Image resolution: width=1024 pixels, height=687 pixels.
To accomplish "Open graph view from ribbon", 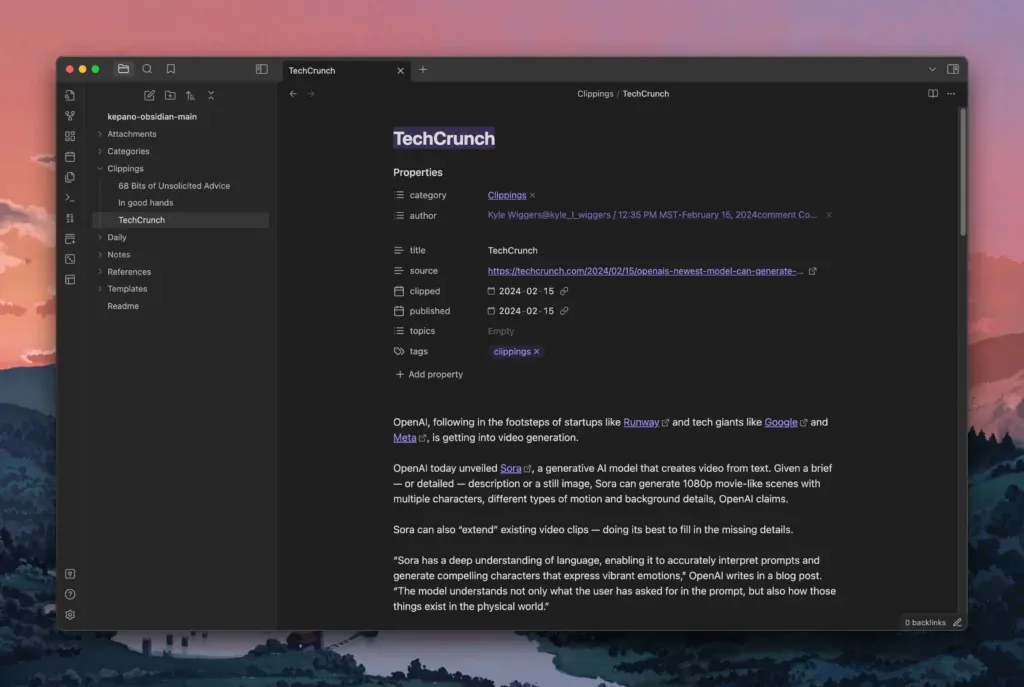I will coord(70,116).
